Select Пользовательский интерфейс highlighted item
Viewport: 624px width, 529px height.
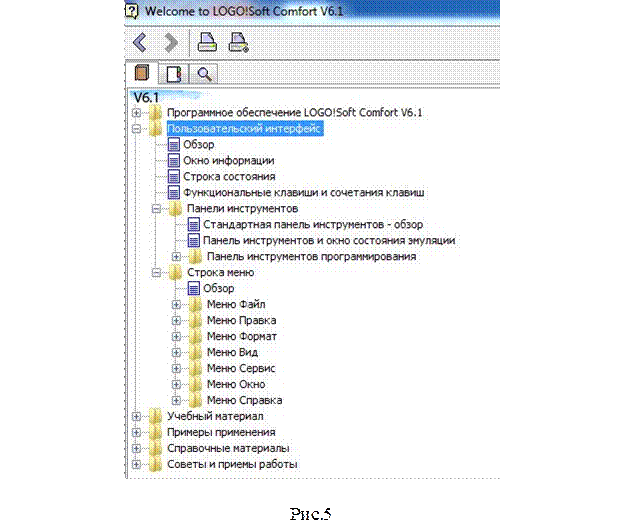tap(245, 129)
